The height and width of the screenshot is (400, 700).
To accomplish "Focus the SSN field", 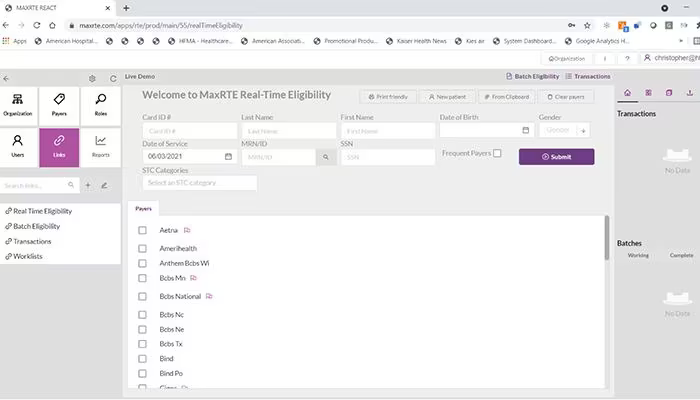I will pos(388,157).
